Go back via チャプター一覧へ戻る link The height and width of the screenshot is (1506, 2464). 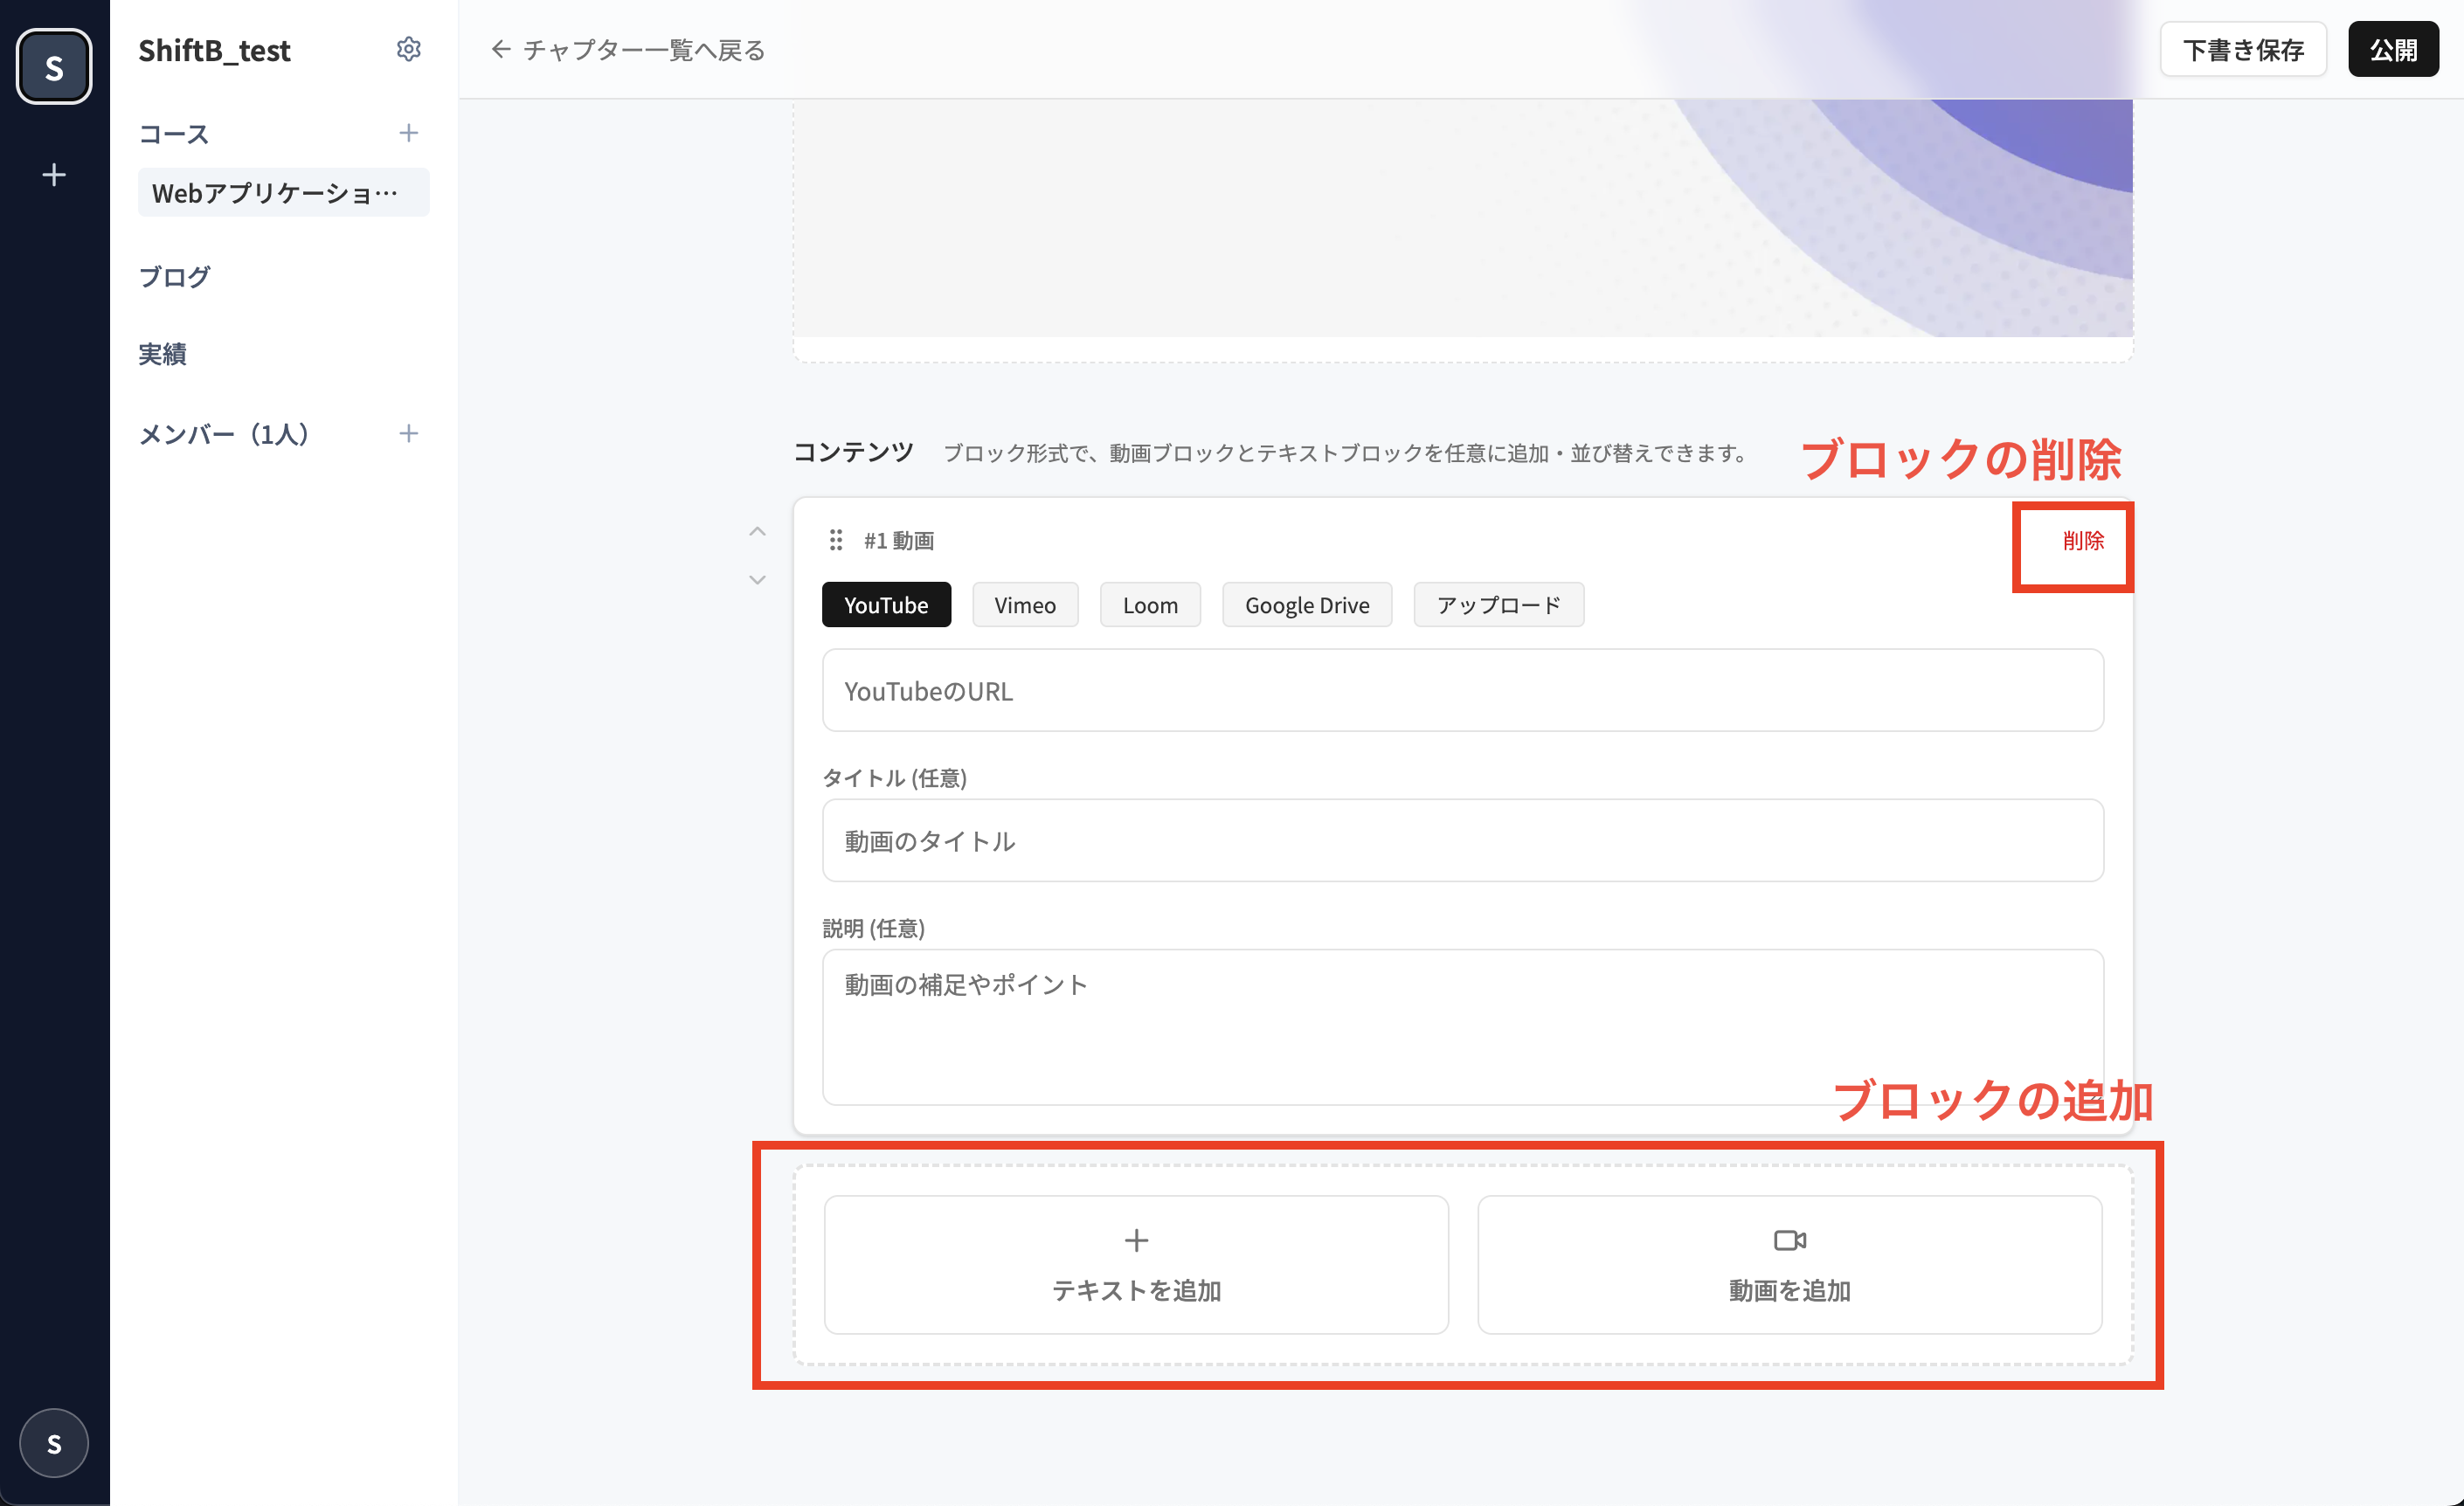pos(628,49)
